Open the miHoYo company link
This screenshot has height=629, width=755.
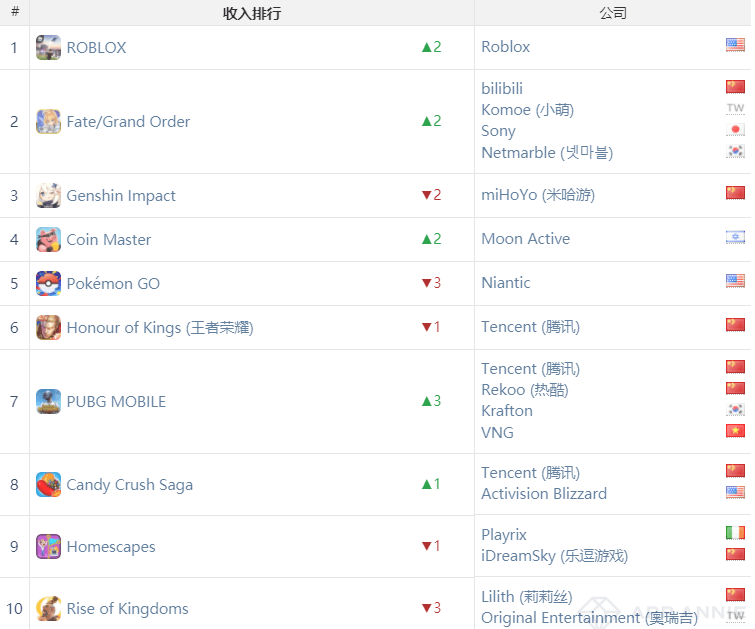537,195
